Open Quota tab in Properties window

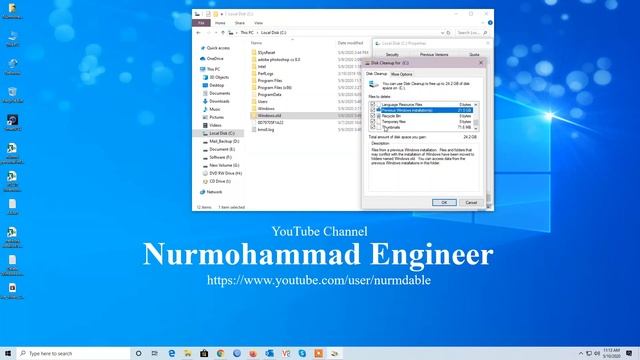pyautogui.click(x=474, y=54)
